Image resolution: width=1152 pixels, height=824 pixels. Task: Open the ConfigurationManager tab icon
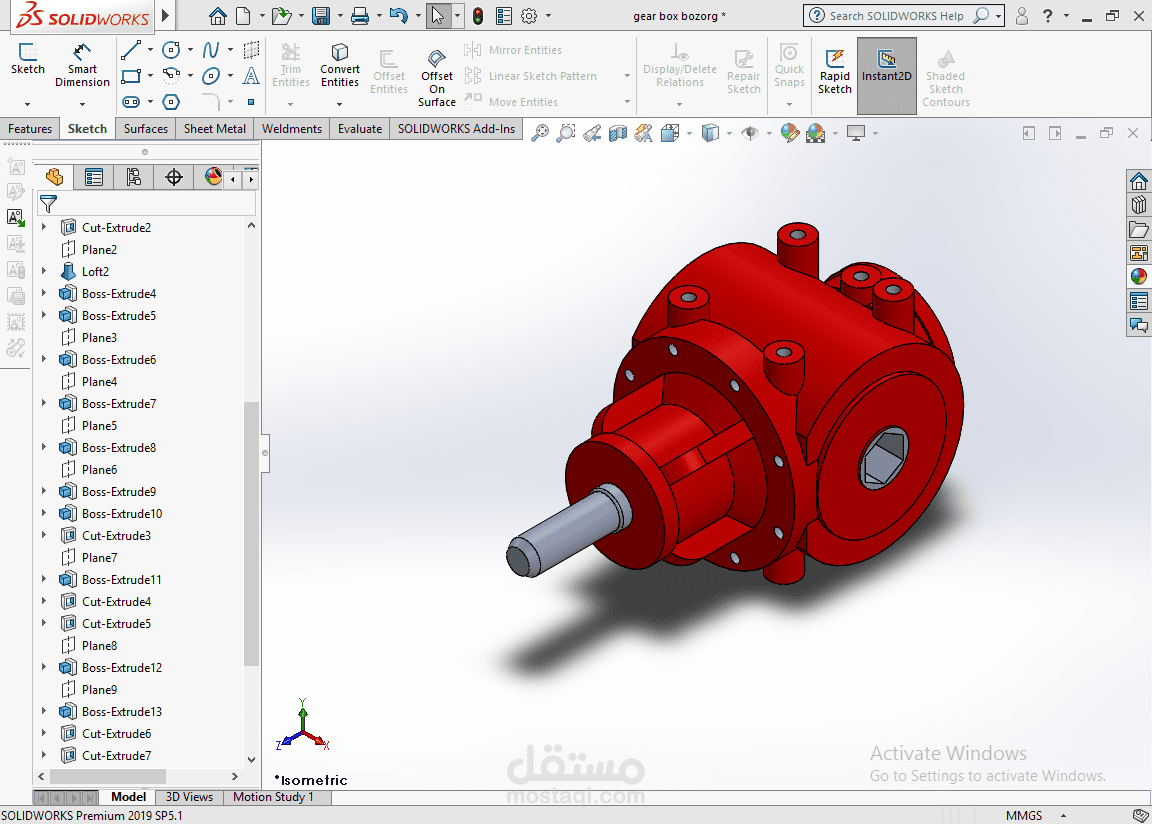134,177
